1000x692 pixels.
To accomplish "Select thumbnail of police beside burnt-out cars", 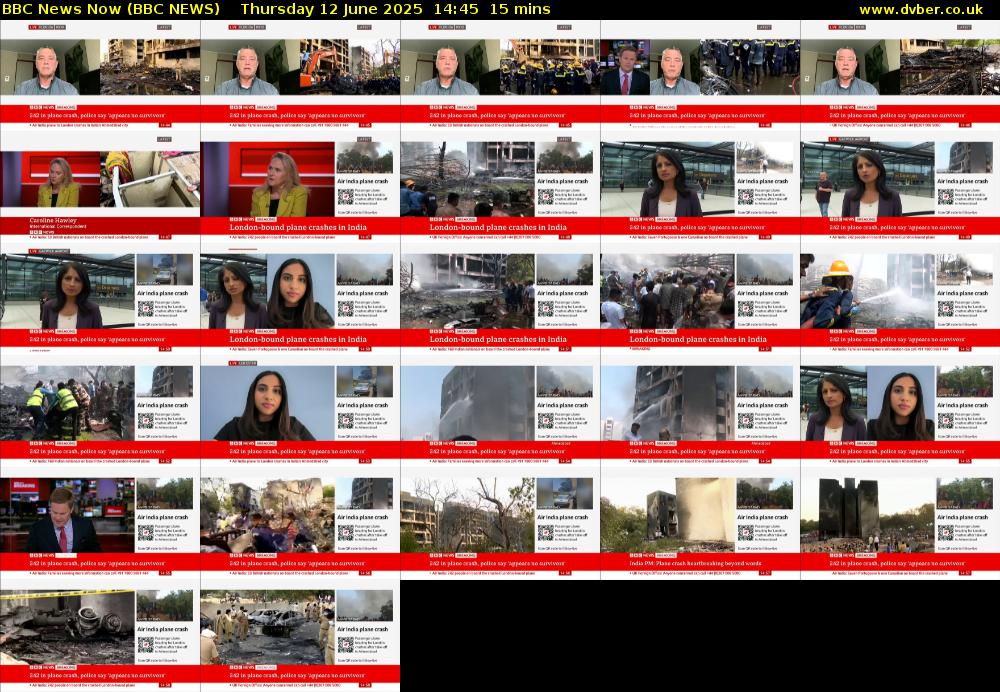I will (x=300, y=635).
